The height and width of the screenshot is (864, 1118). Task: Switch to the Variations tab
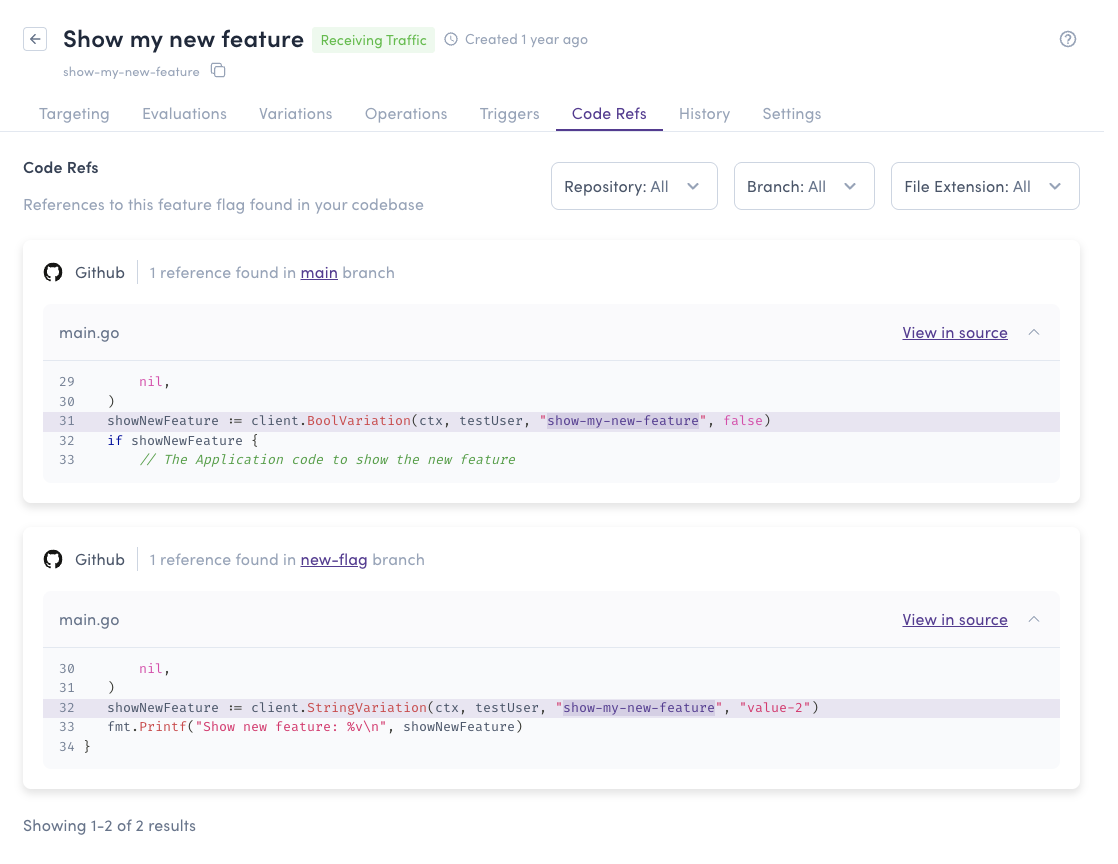(x=295, y=113)
